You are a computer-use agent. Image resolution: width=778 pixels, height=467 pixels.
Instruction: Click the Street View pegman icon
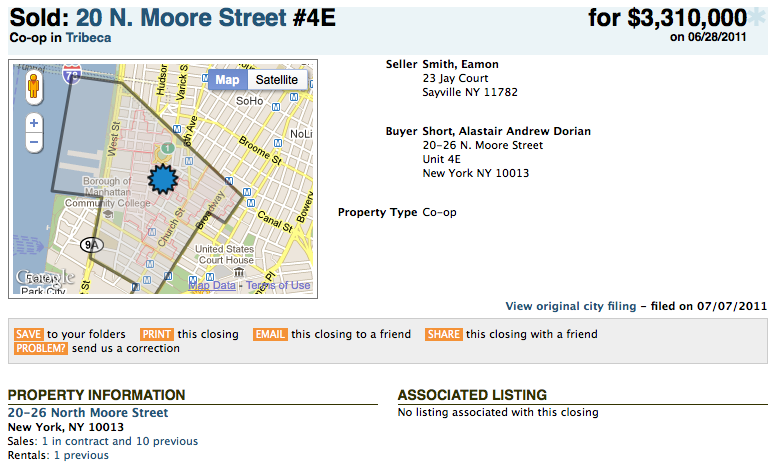[34, 86]
